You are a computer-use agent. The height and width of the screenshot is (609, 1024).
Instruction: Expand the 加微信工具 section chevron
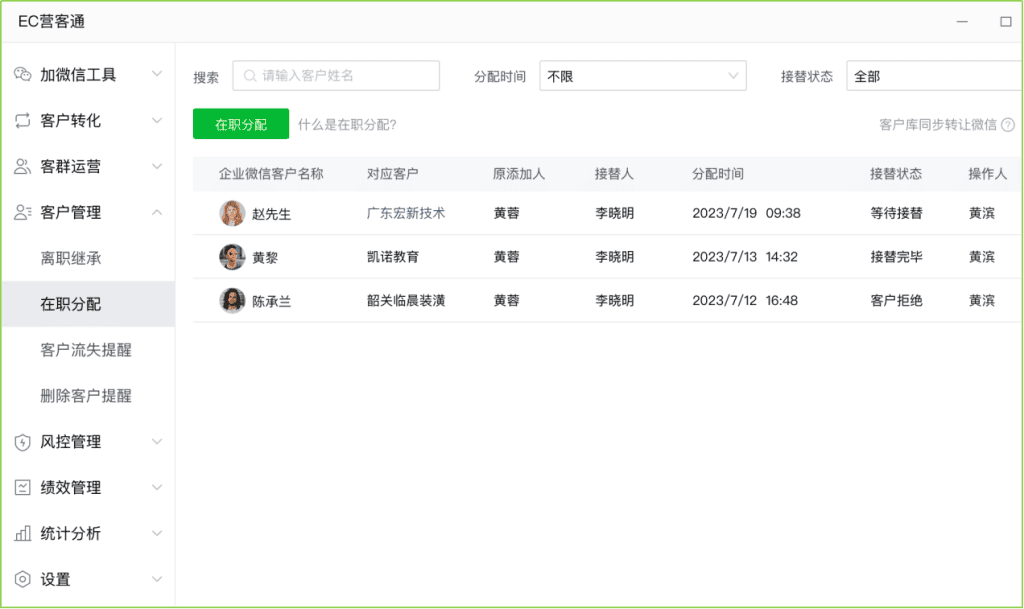point(157,74)
